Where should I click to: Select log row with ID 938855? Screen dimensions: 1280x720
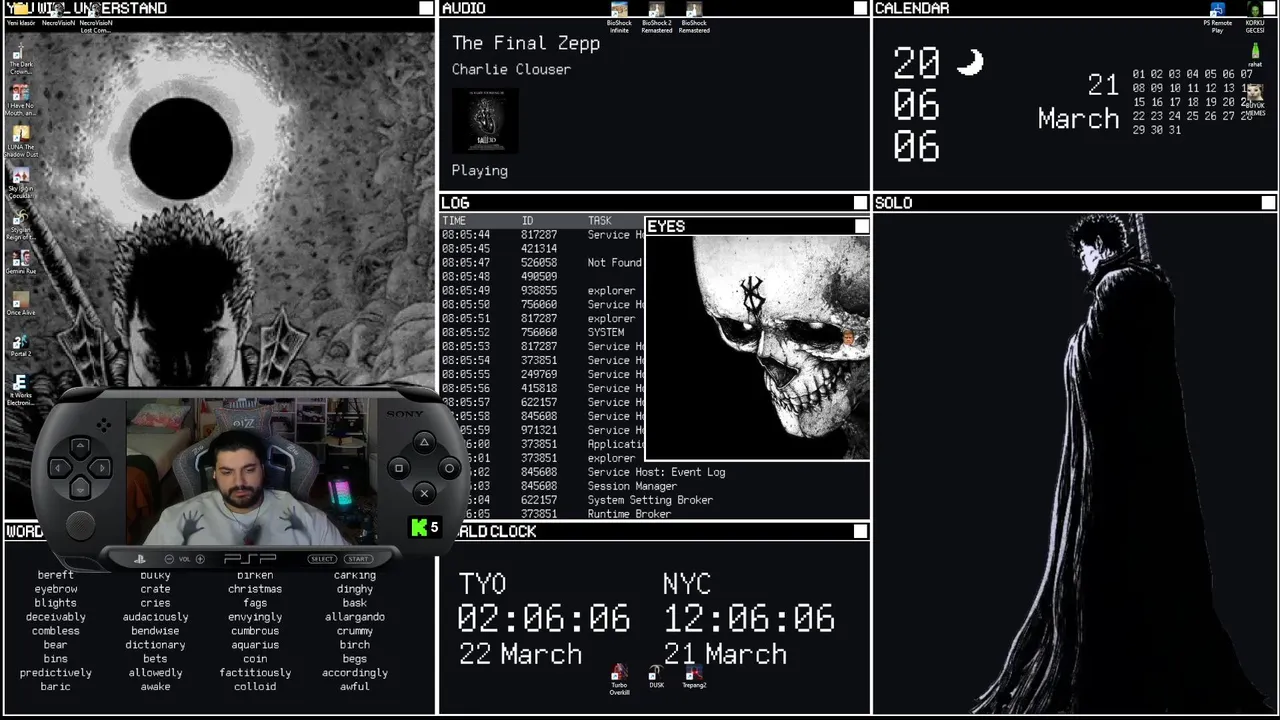coord(543,291)
